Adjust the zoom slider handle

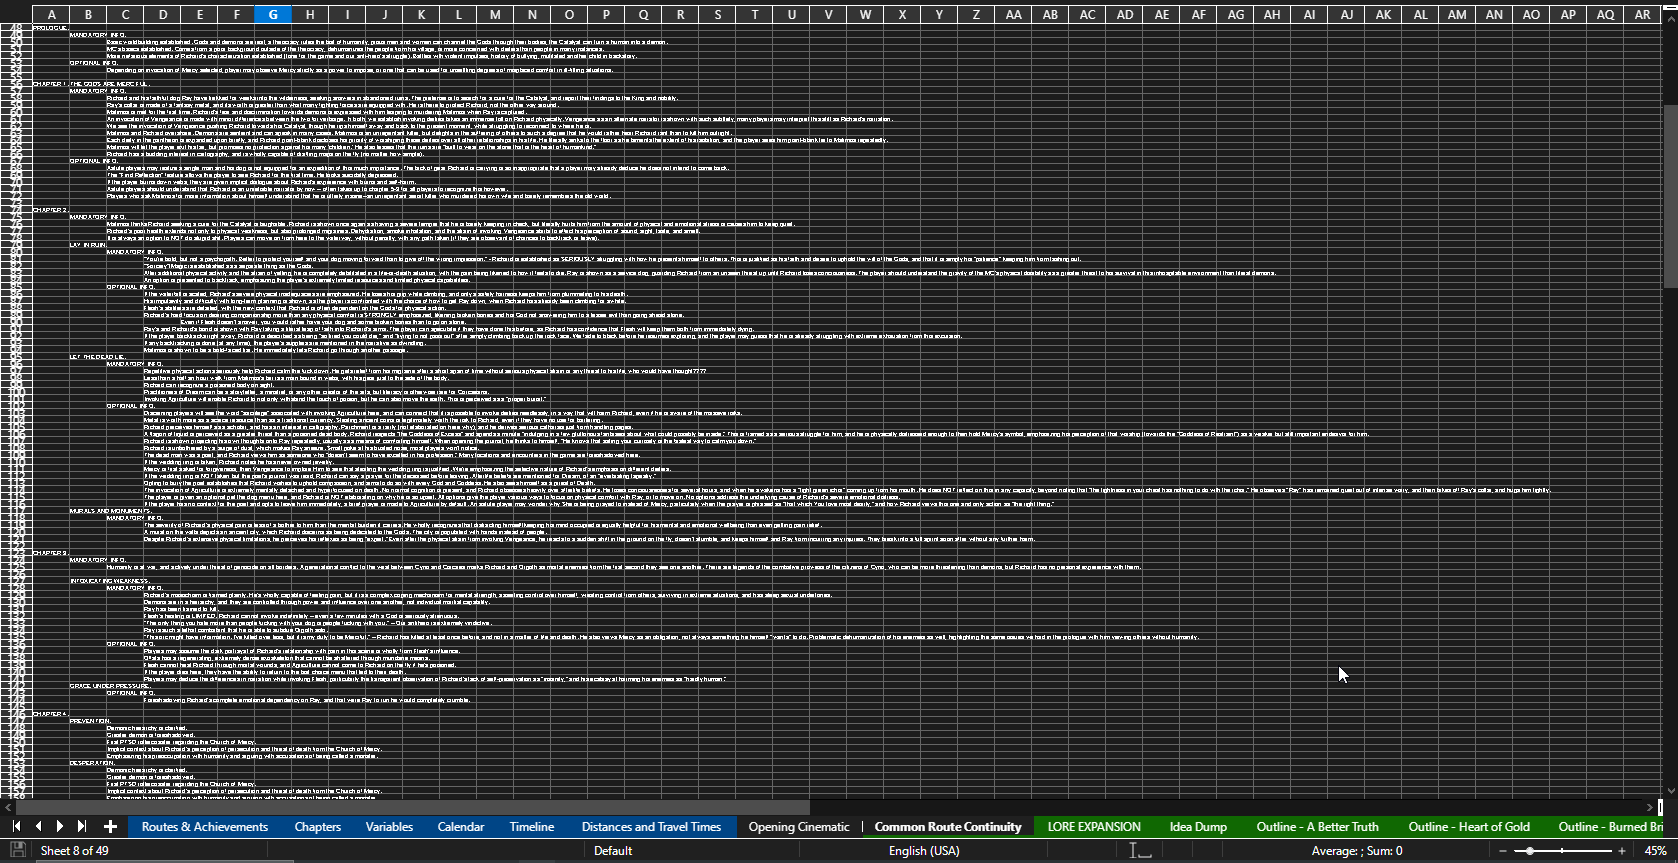click(1530, 851)
